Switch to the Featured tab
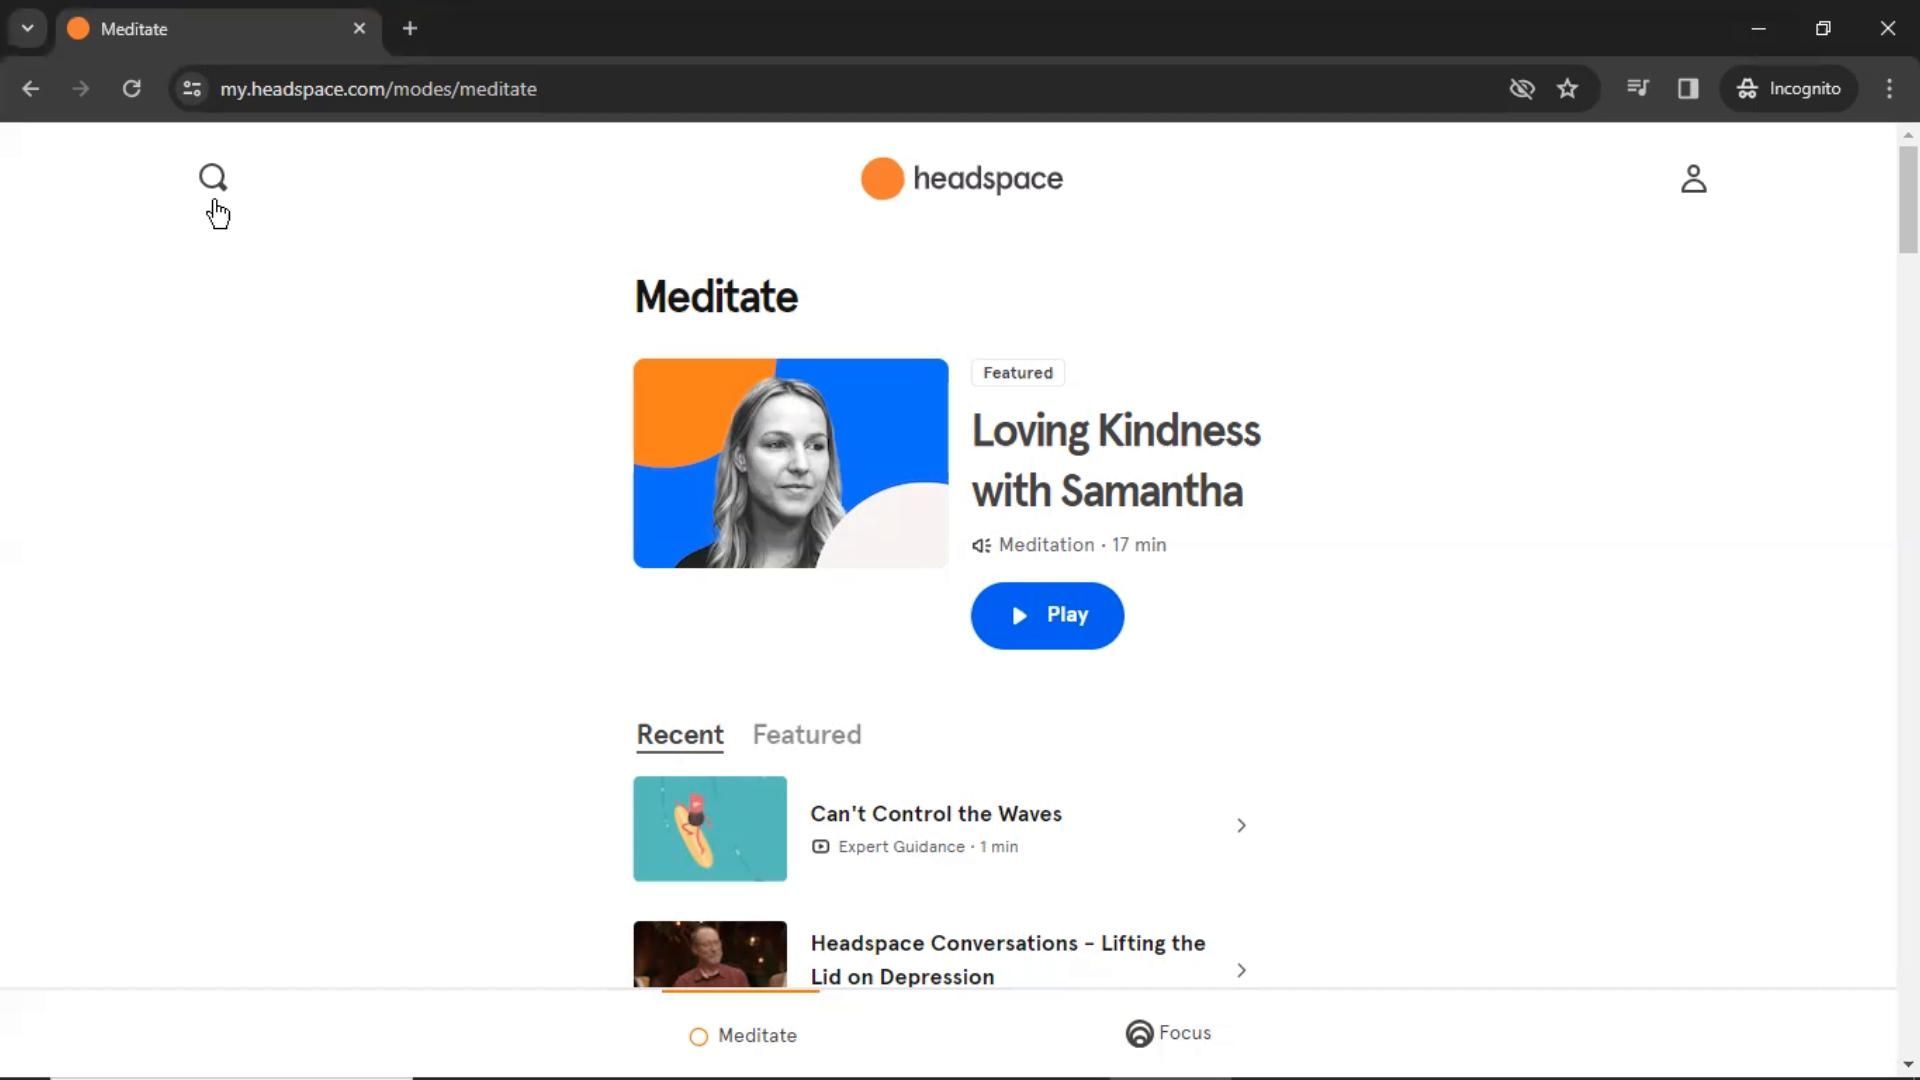This screenshot has height=1080, width=1920. pyautogui.click(x=806, y=735)
